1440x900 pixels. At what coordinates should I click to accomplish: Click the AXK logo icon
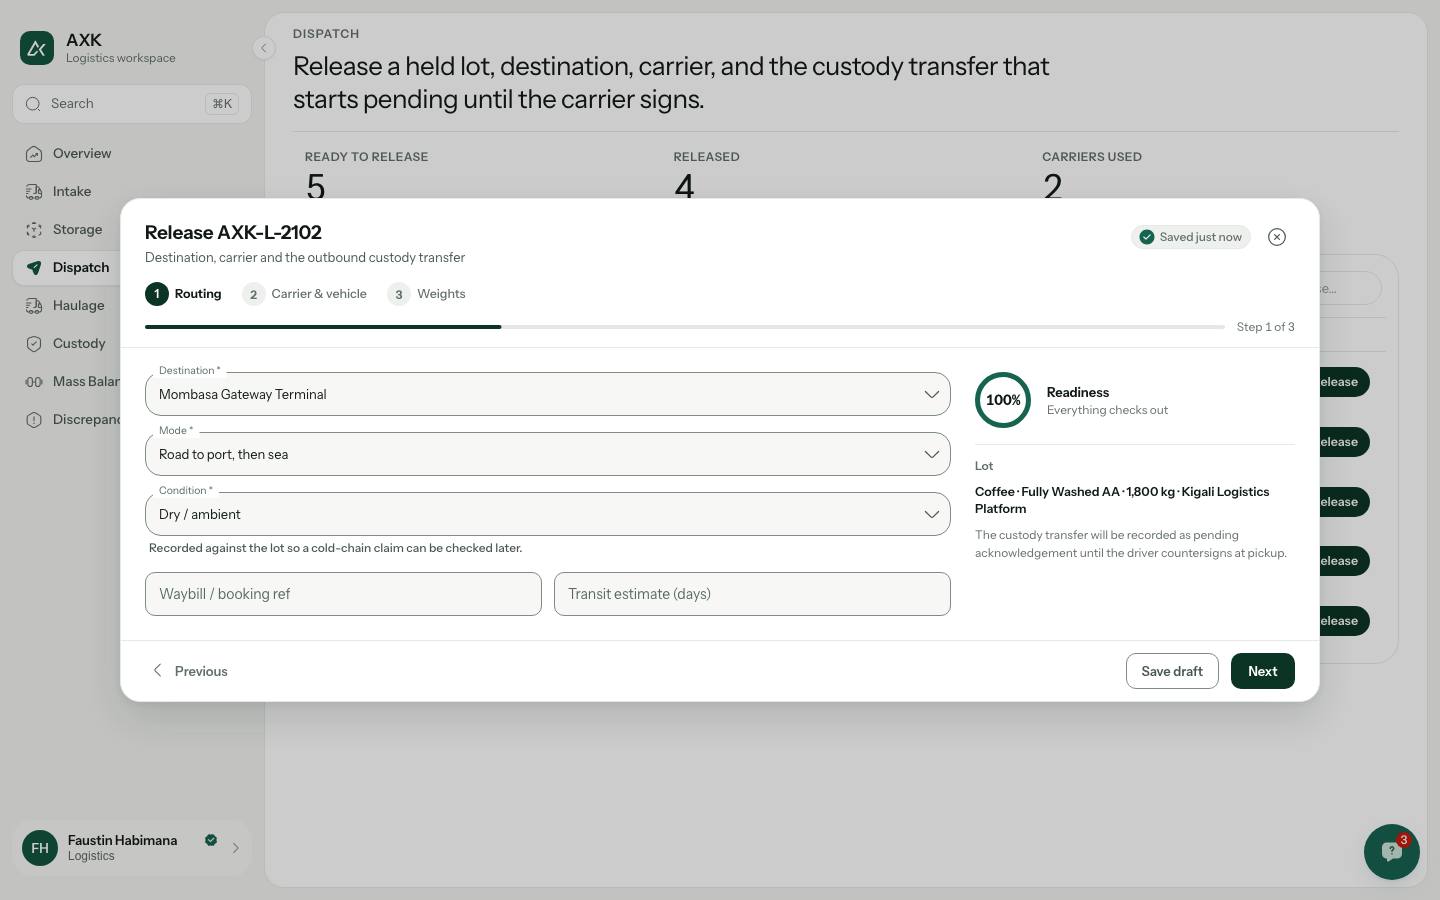[x=37, y=48]
